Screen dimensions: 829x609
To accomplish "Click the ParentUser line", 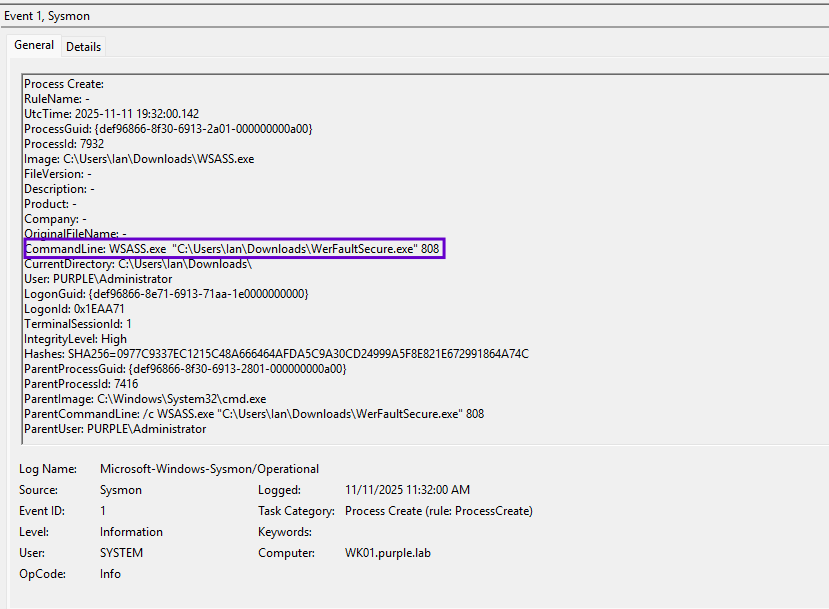I will [x=115, y=429].
